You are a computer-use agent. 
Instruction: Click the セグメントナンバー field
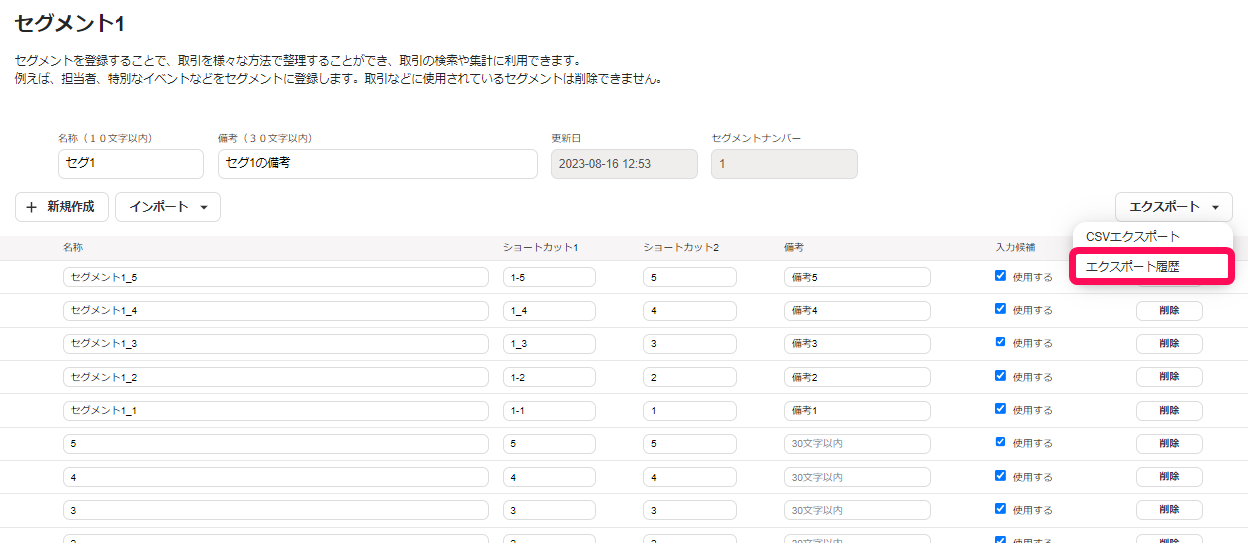(784, 164)
